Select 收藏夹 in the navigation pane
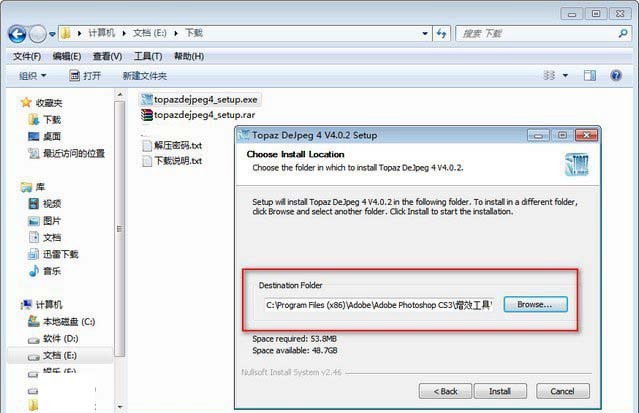This screenshot has height=413, width=639. point(42,103)
